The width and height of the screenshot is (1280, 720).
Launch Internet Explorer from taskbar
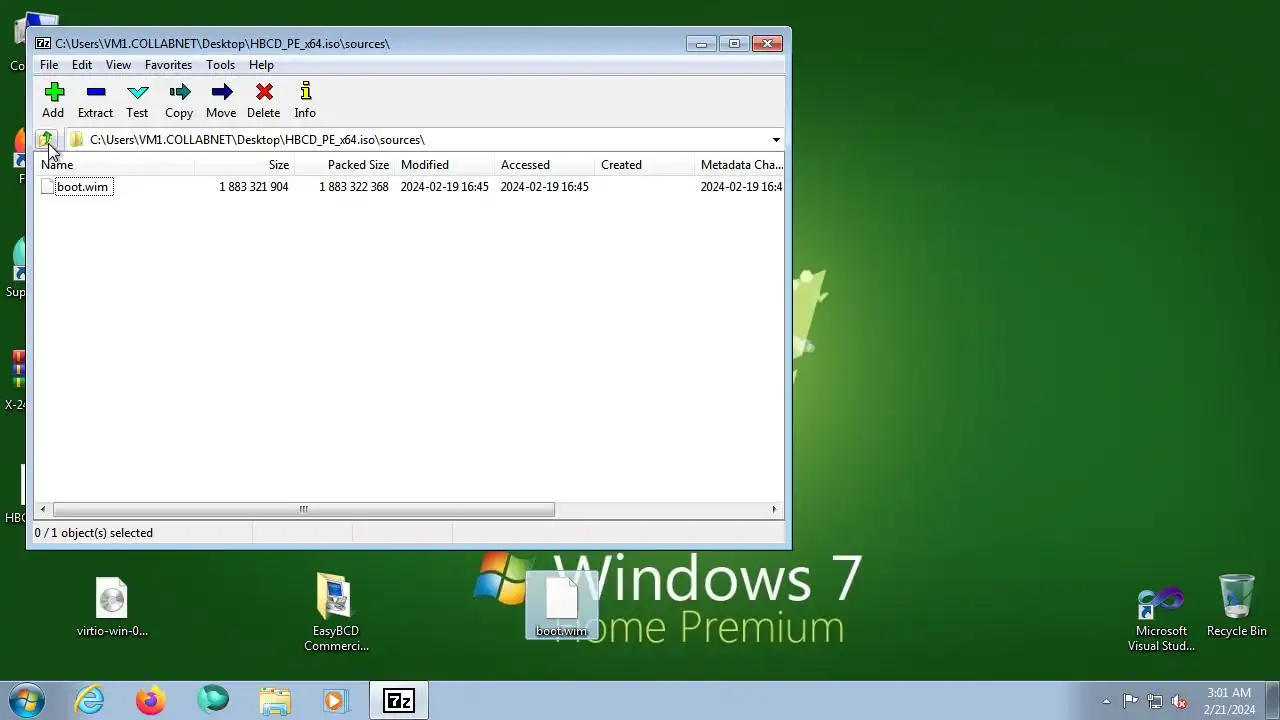[x=90, y=700]
